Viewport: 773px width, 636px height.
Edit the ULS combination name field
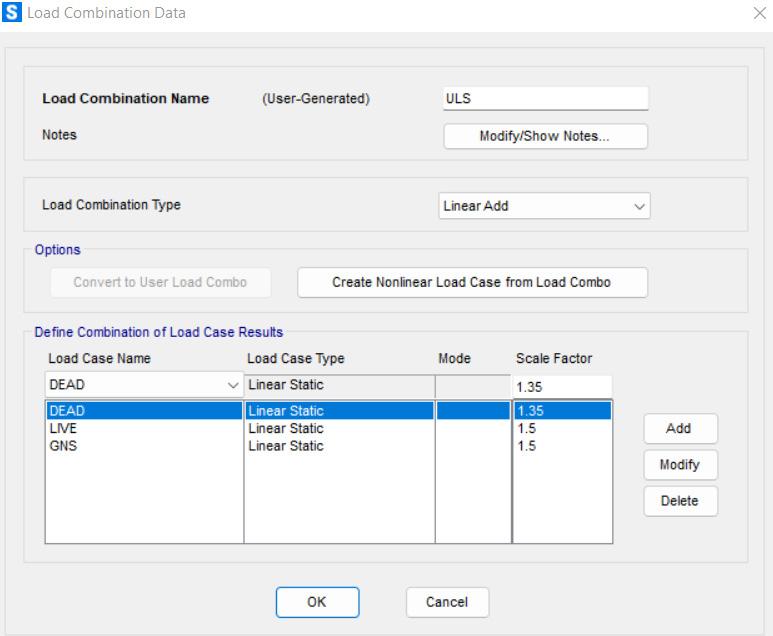point(545,99)
